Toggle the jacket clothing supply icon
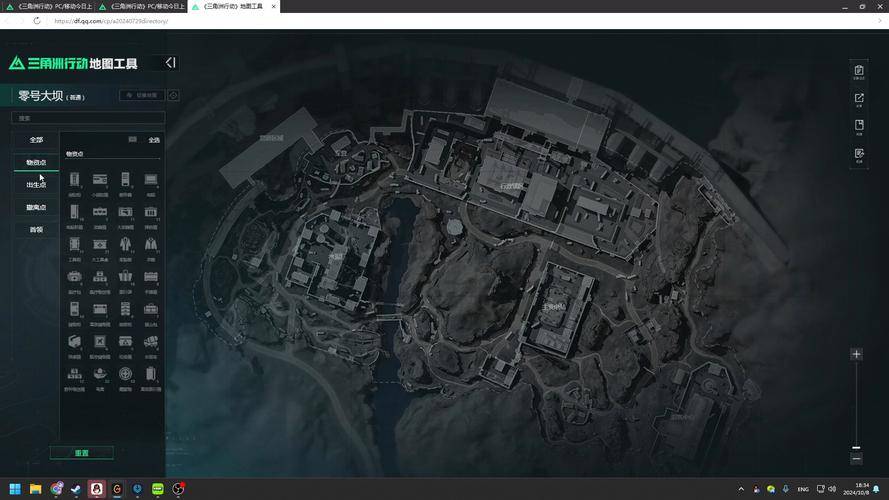Screen dimensions: 889x500 [151, 244]
